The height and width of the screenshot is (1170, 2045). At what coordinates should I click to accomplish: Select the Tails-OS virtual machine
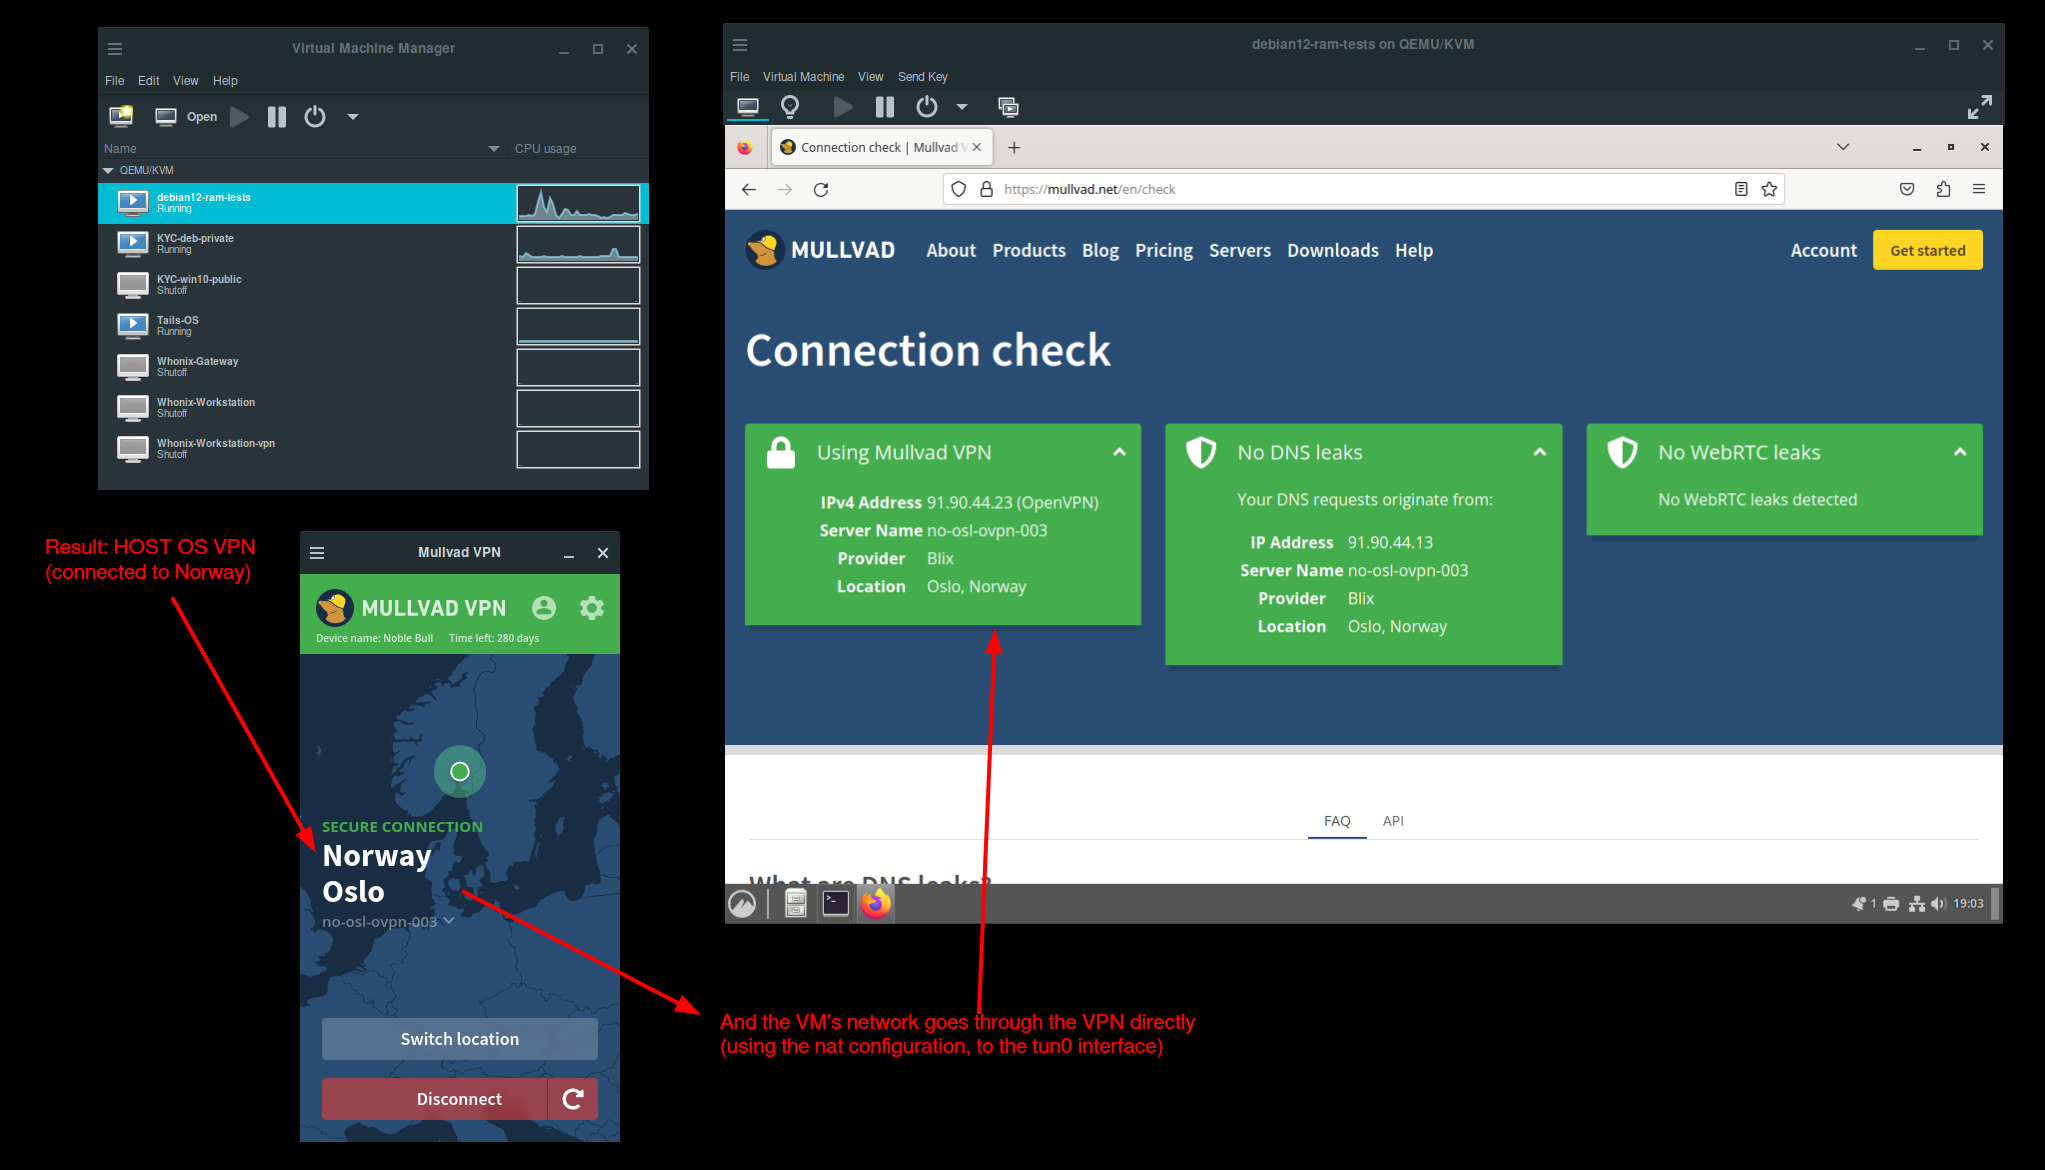pos(372,326)
